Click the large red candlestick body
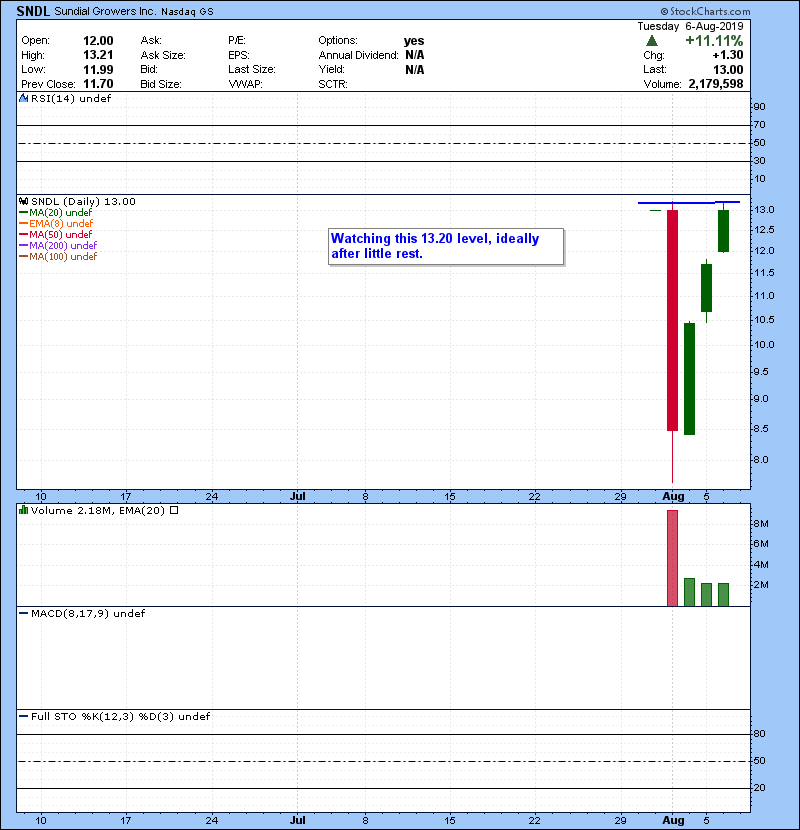 [x=672, y=320]
